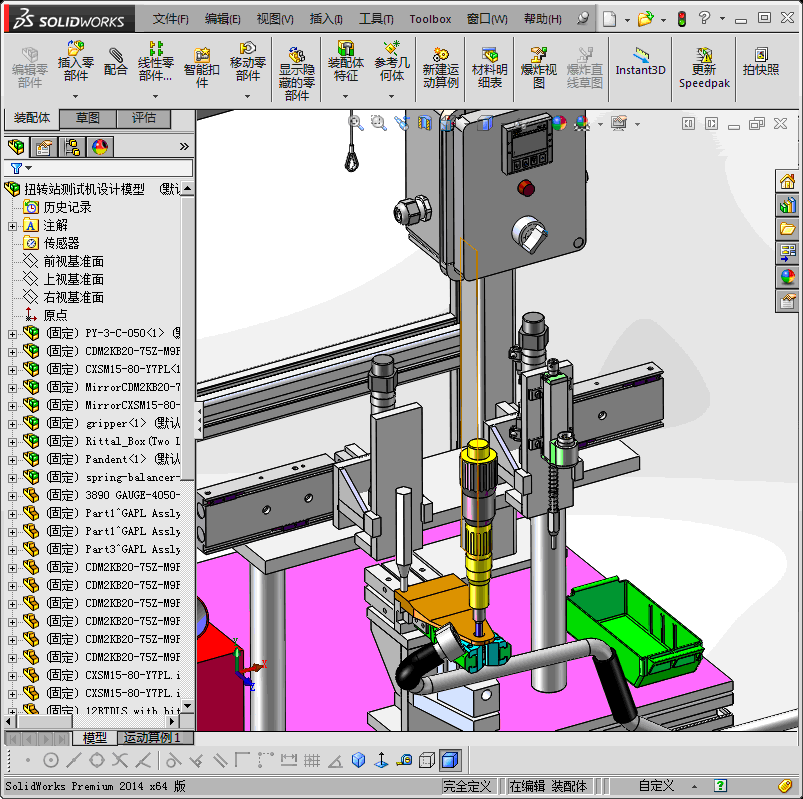Expand the 注解 (Annotations) tree node
The height and width of the screenshot is (799, 803).
click(12, 226)
